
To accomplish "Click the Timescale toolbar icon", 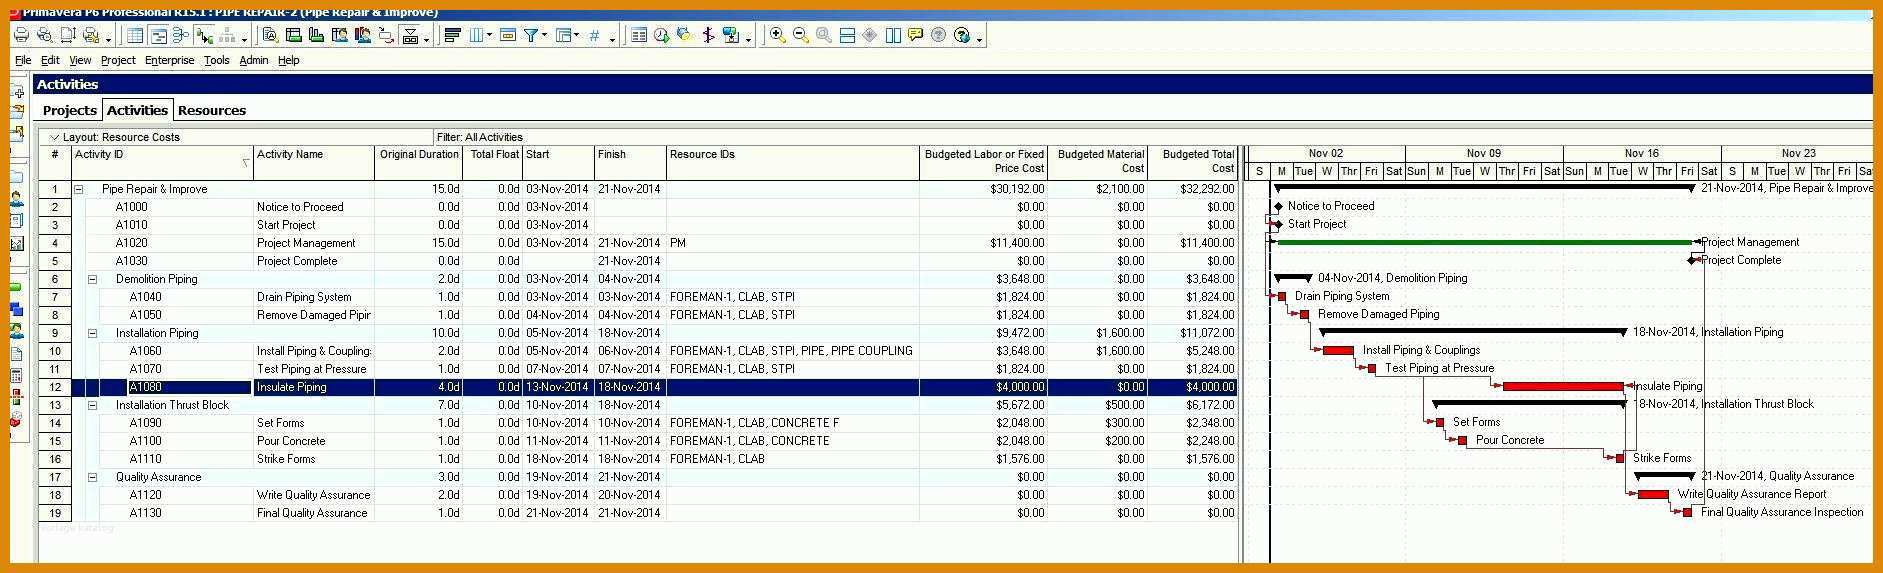I will 508,35.
